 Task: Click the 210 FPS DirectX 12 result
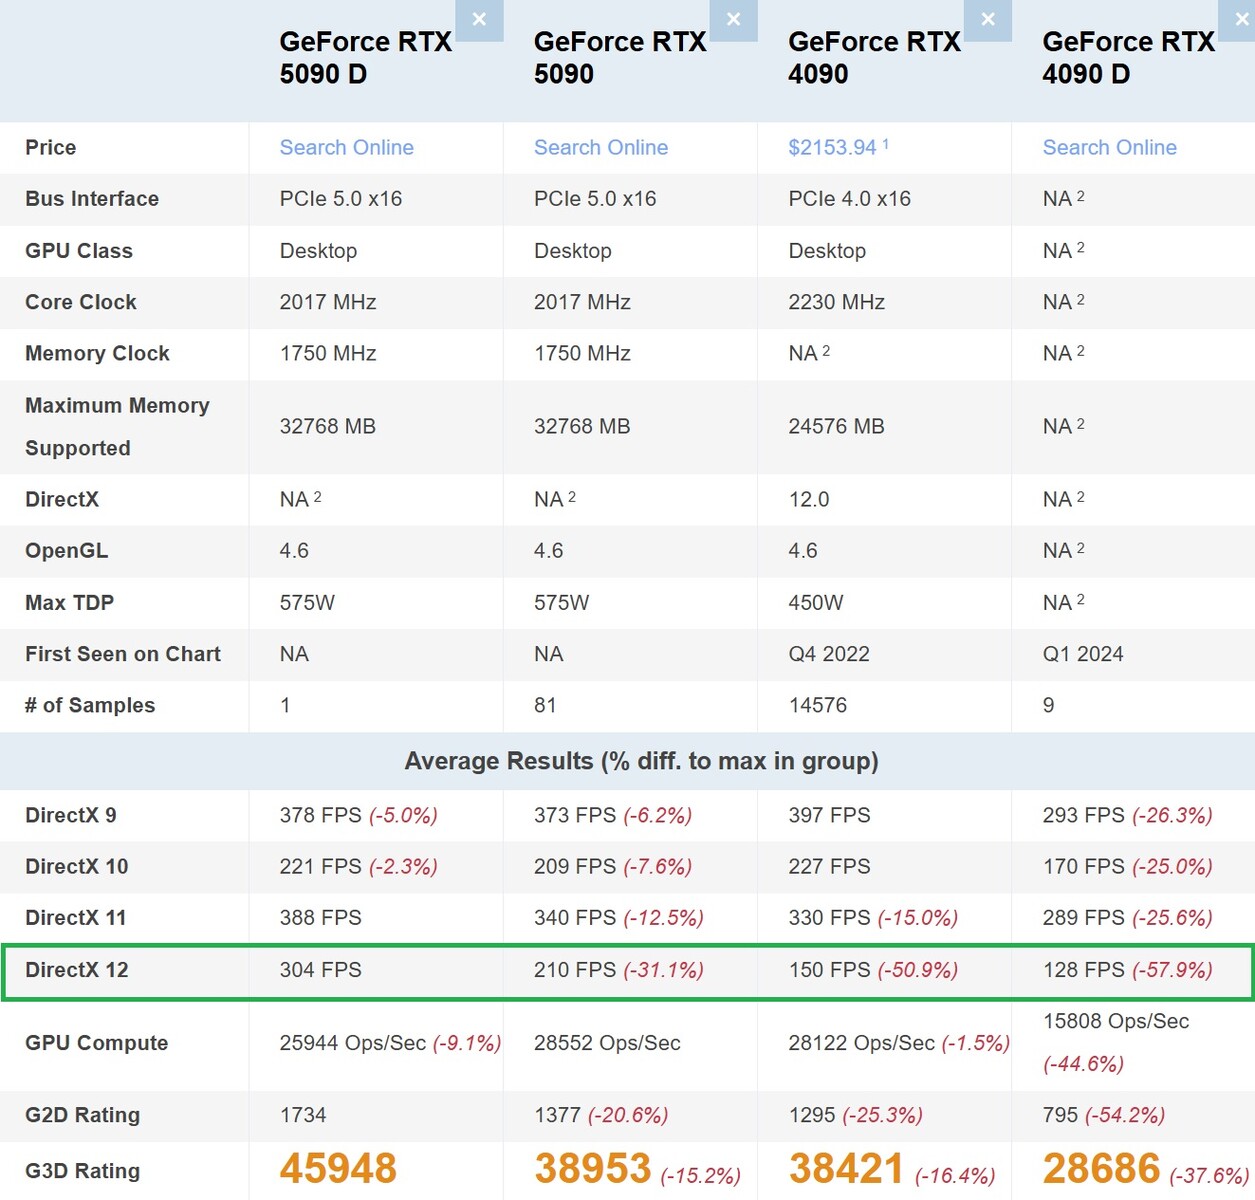pos(575,970)
